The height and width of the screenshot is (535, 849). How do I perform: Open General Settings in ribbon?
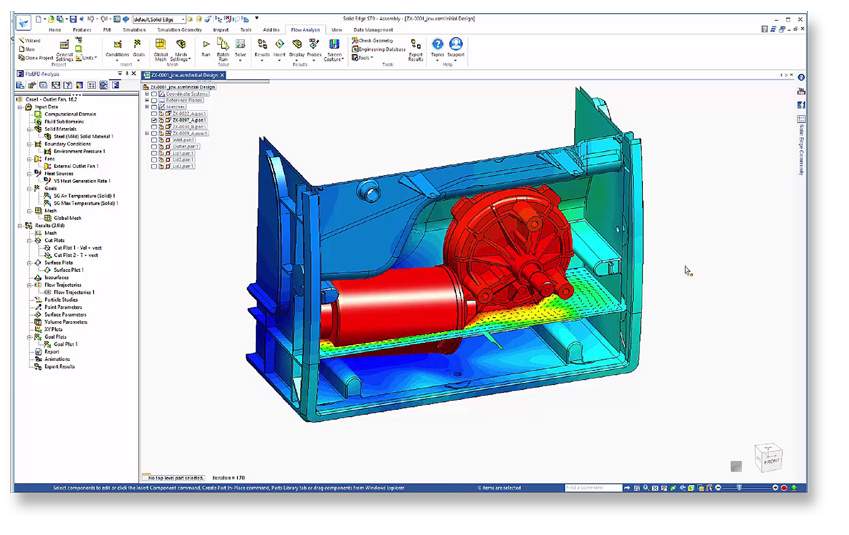pos(64,50)
